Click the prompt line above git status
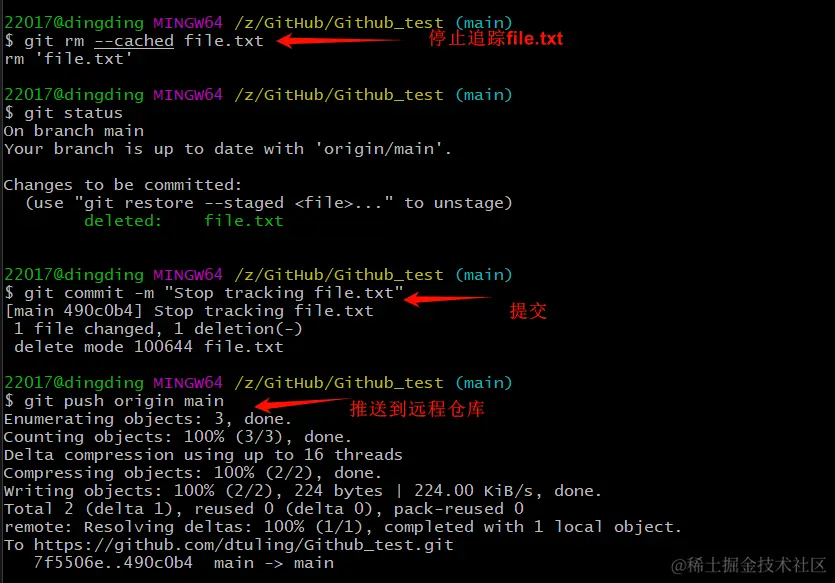The image size is (835, 583). click(x=258, y=95)
